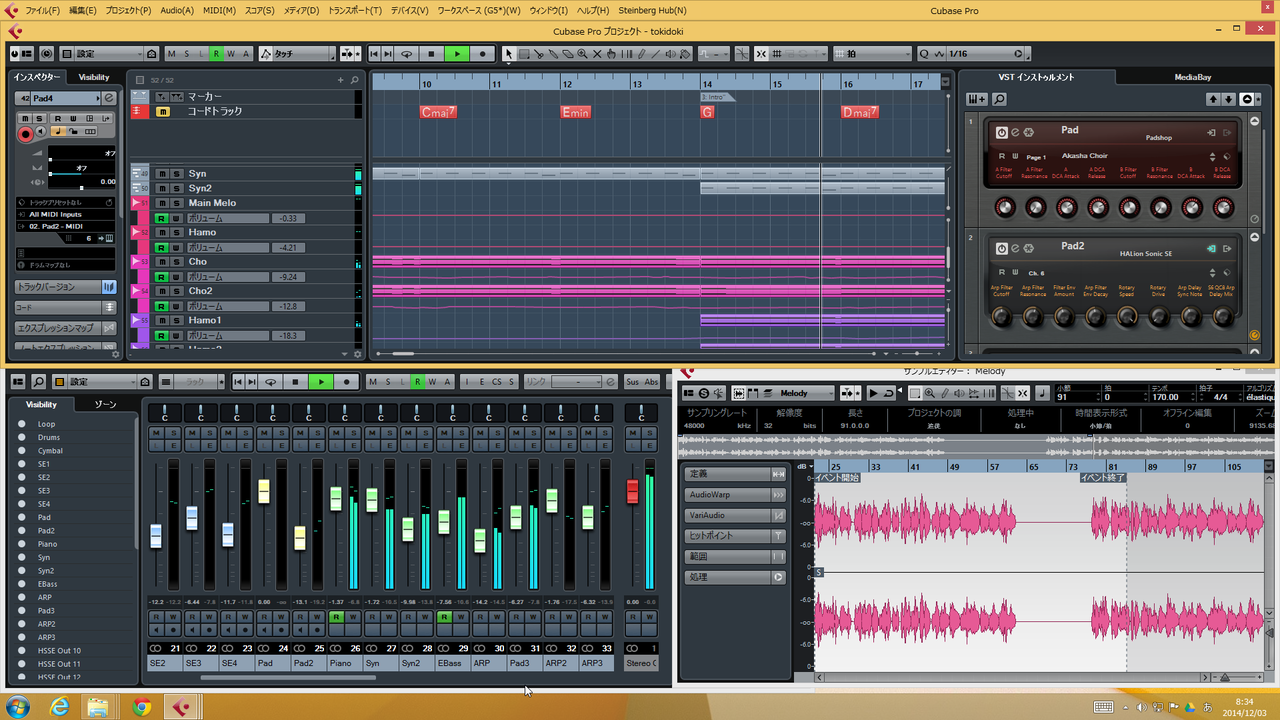Start playback in the project window transport

(456, 54)
